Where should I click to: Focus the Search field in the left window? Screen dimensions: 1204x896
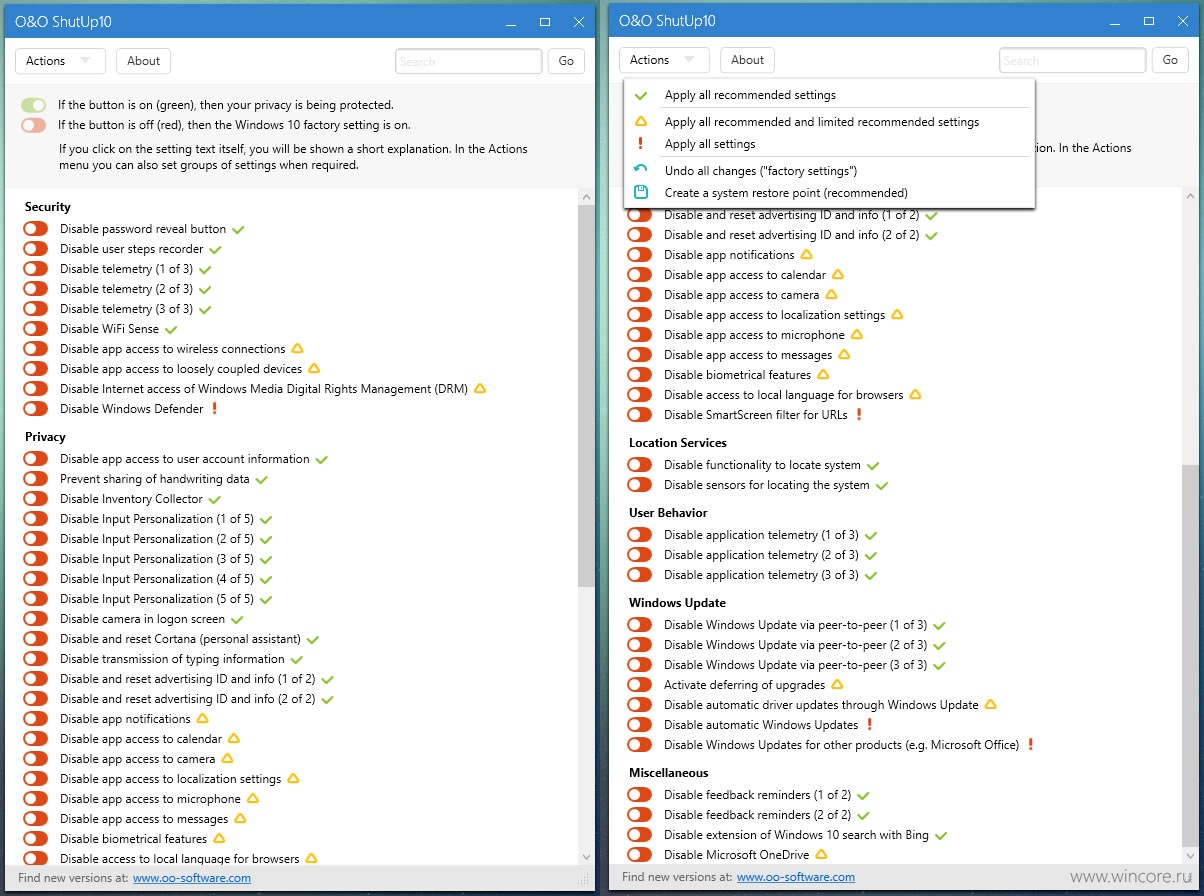click(x=469, y=61)
